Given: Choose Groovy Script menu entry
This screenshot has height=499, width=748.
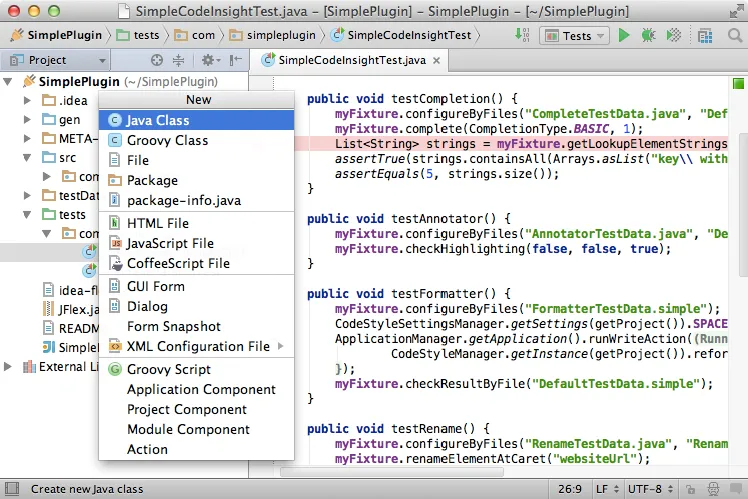Looking at the screenshot, I should 196,369.
